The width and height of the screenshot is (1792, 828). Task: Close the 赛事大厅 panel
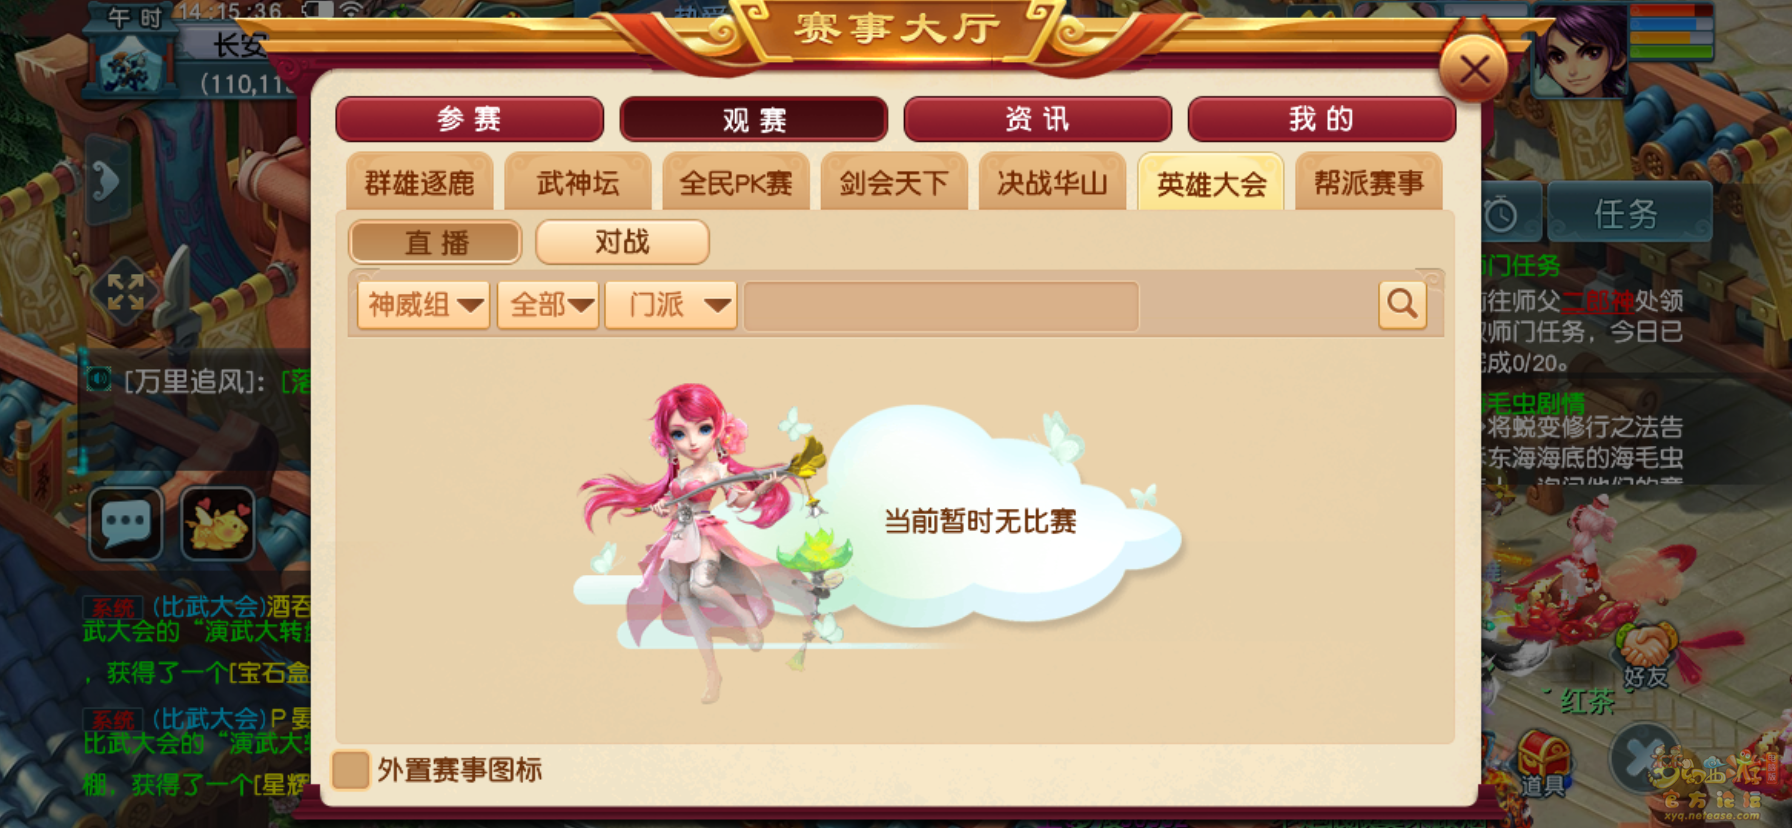click(1474, 70)
